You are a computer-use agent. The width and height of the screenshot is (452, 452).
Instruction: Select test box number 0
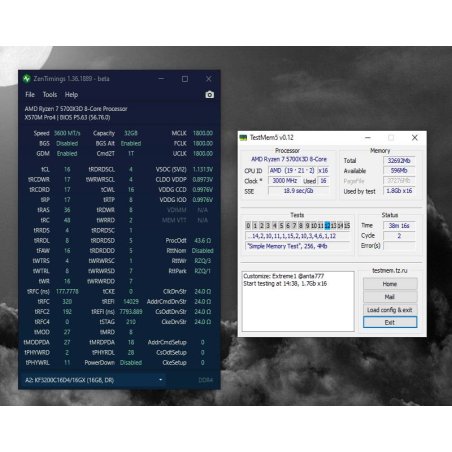coord(248,226)
